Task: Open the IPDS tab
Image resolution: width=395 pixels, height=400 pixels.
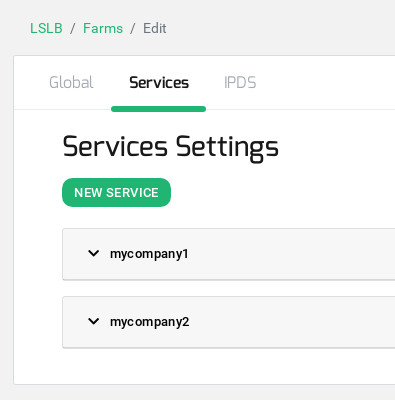Action: (240, 83)
